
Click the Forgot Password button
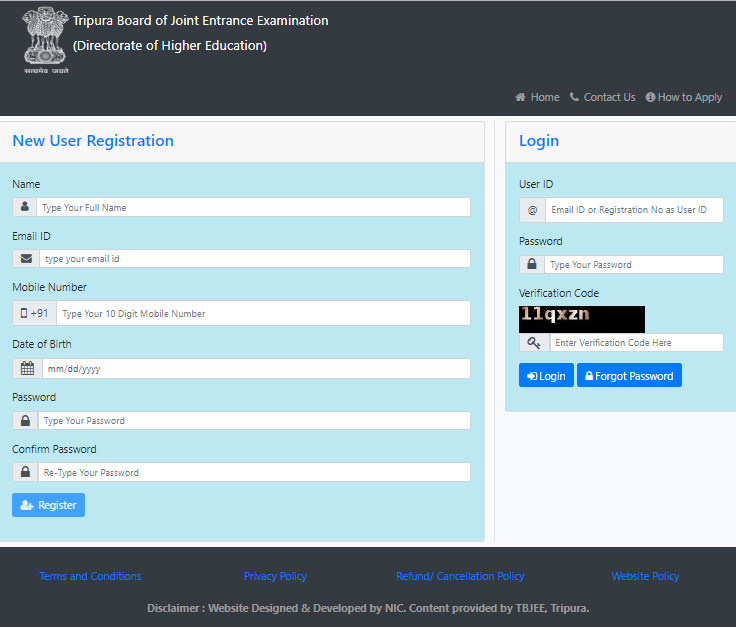tap(629, 376)
